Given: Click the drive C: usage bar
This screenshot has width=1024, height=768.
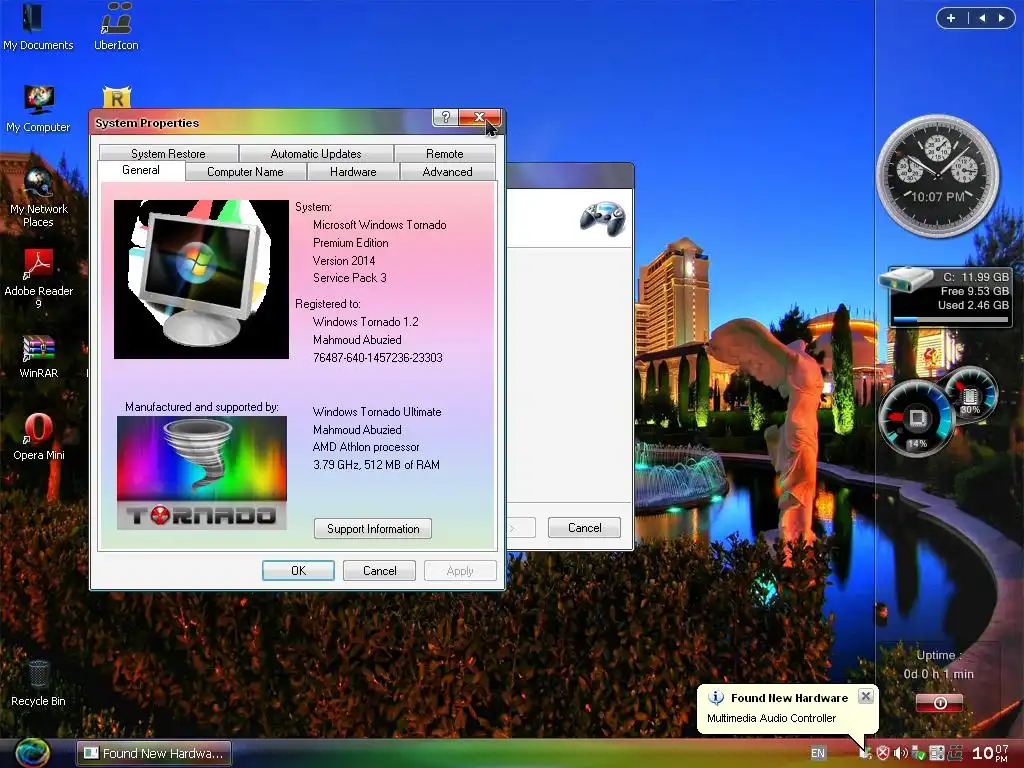Looking at the screenshot, I should click(x=951, y=320).
